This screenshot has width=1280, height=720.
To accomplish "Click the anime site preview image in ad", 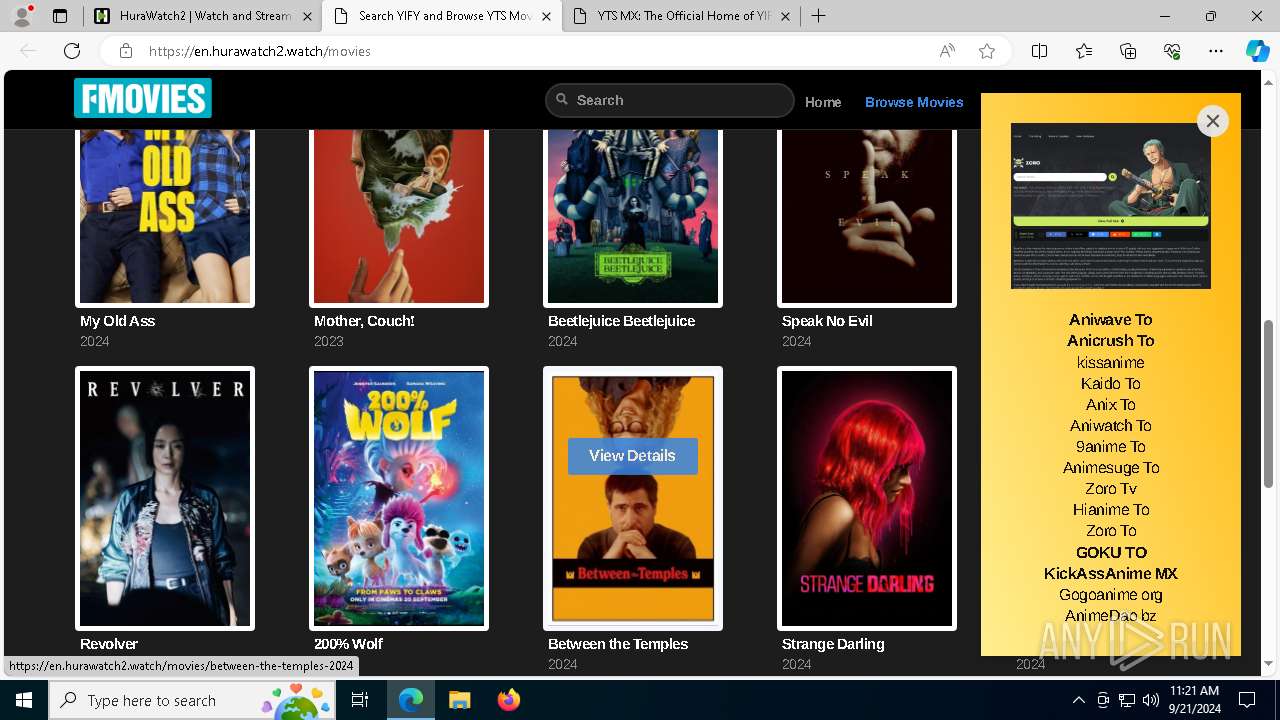I will point(1111,206).
